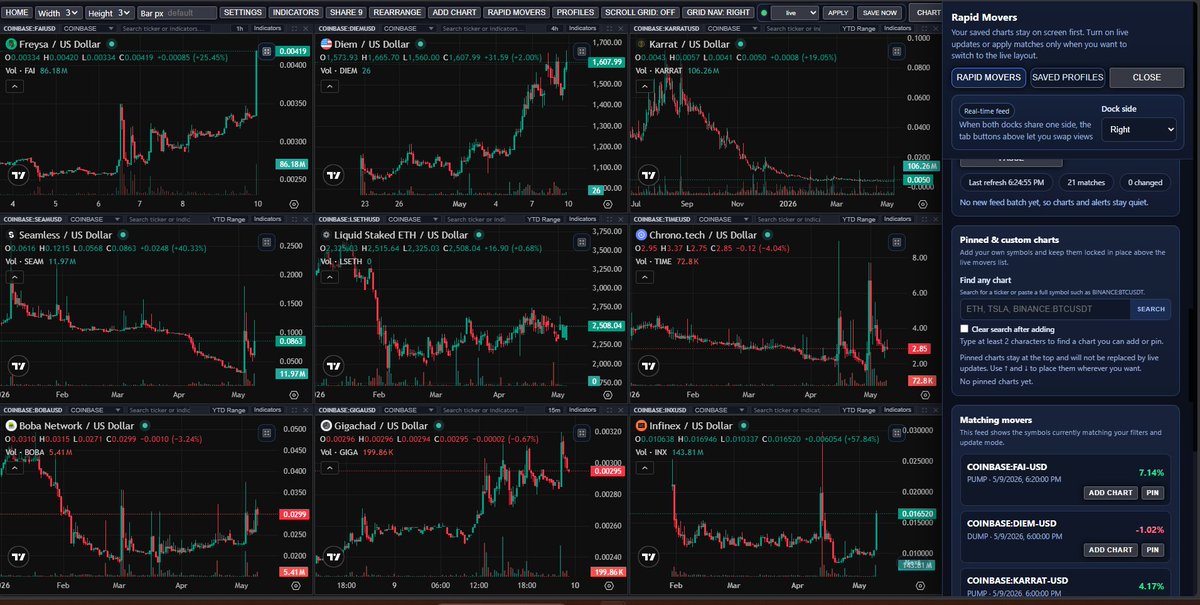The height and width of the screenshot is (605, 1200).
Task: Switch to the HOME tab
Action: pyautogui.click(x=17, y=12)
